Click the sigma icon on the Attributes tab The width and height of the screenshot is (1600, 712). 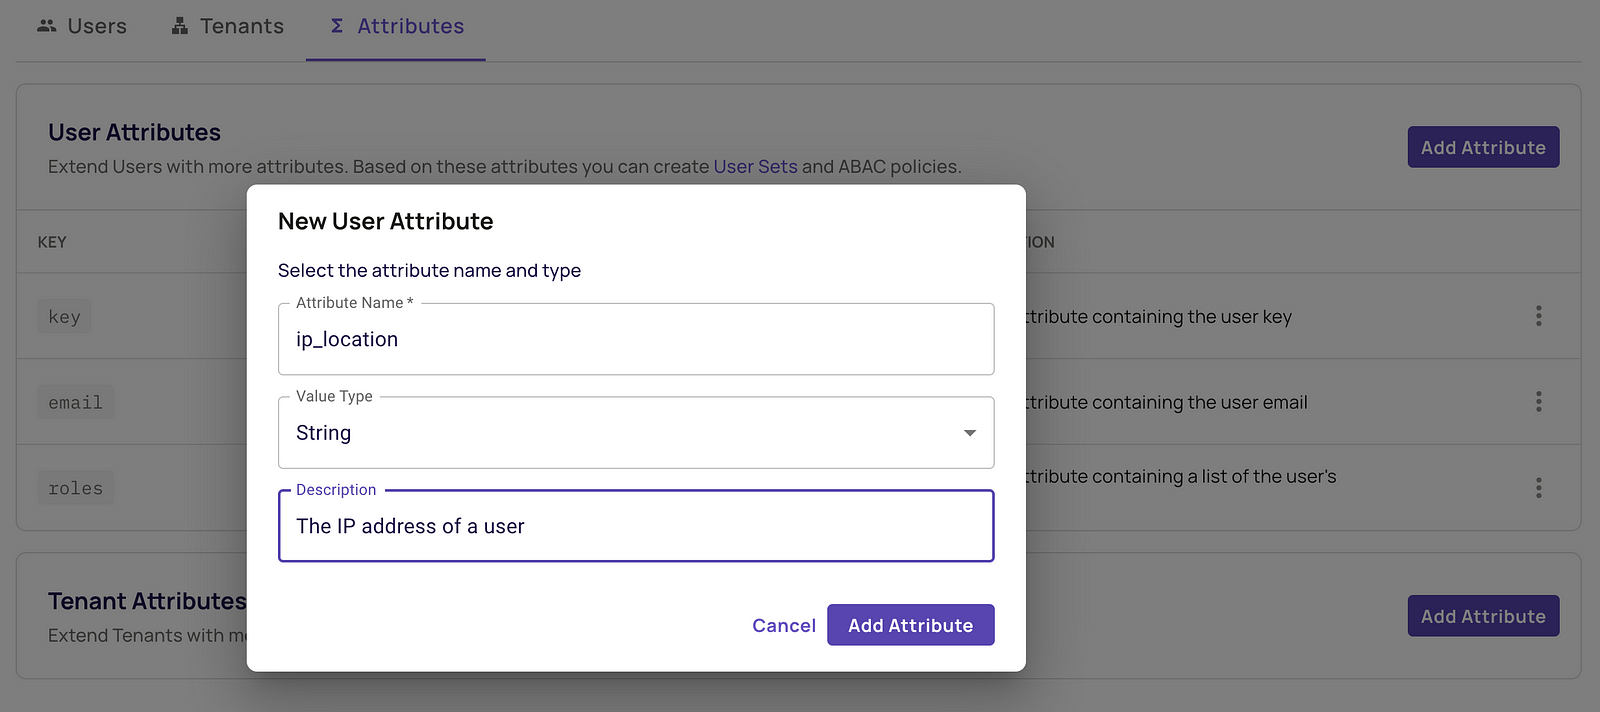[x=335, y=26]
